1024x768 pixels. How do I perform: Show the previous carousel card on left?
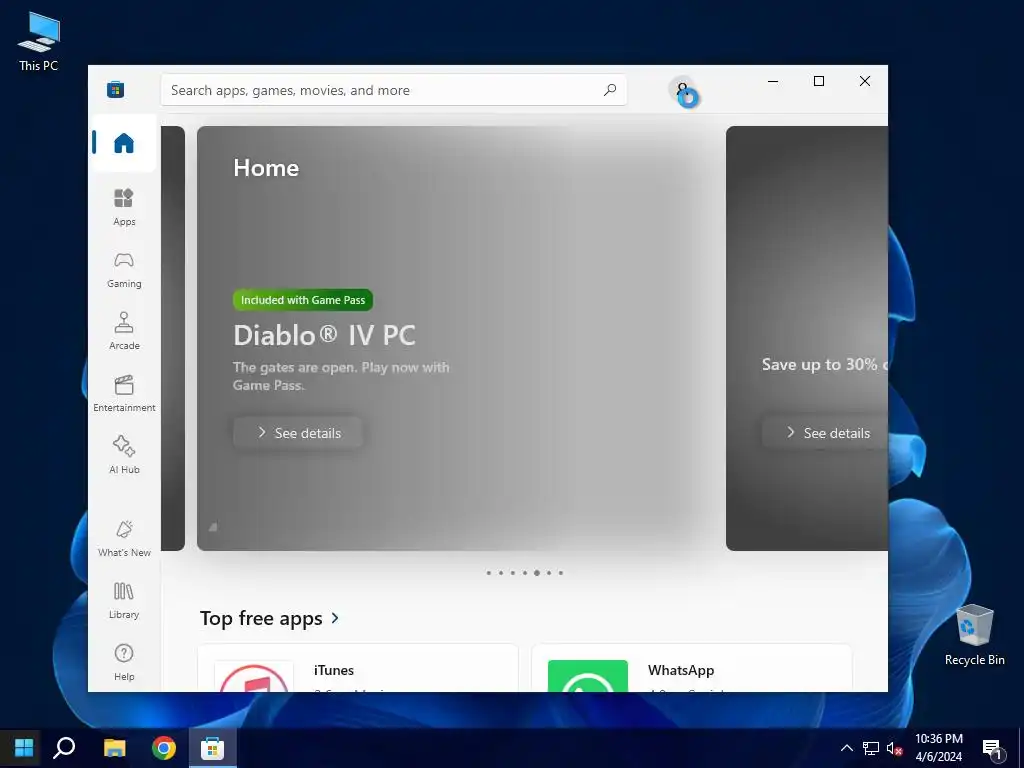point(173,338)
